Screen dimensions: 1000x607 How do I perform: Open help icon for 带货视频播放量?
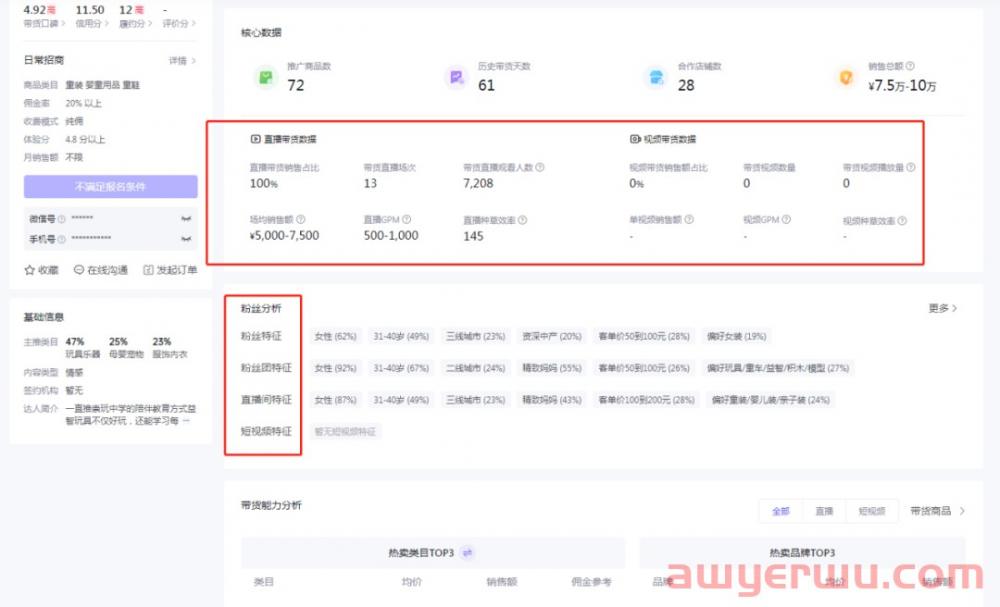coord(911,167)
